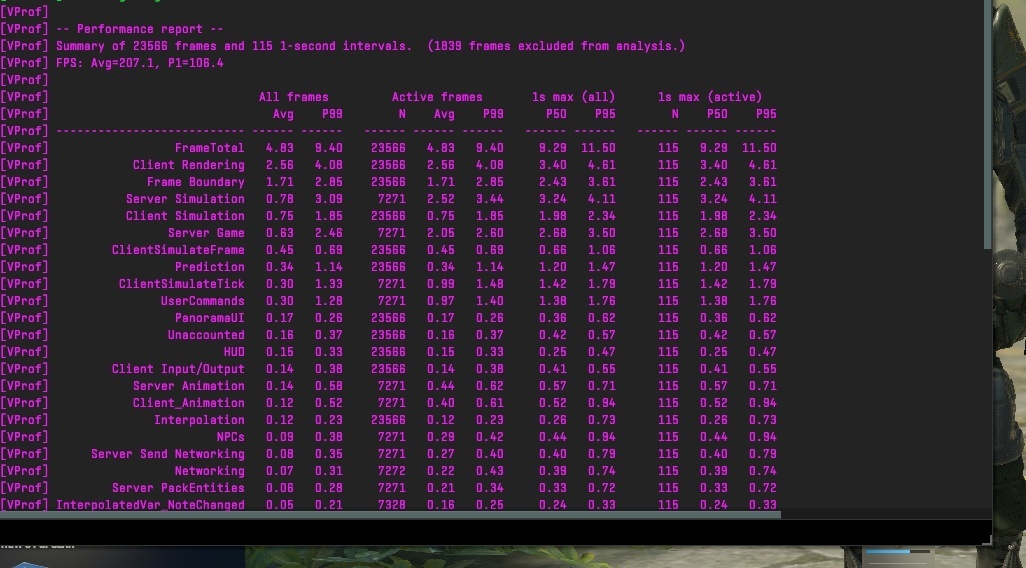Click the 'Networking' row label
1026x568 pixels.
click(209, 472)
